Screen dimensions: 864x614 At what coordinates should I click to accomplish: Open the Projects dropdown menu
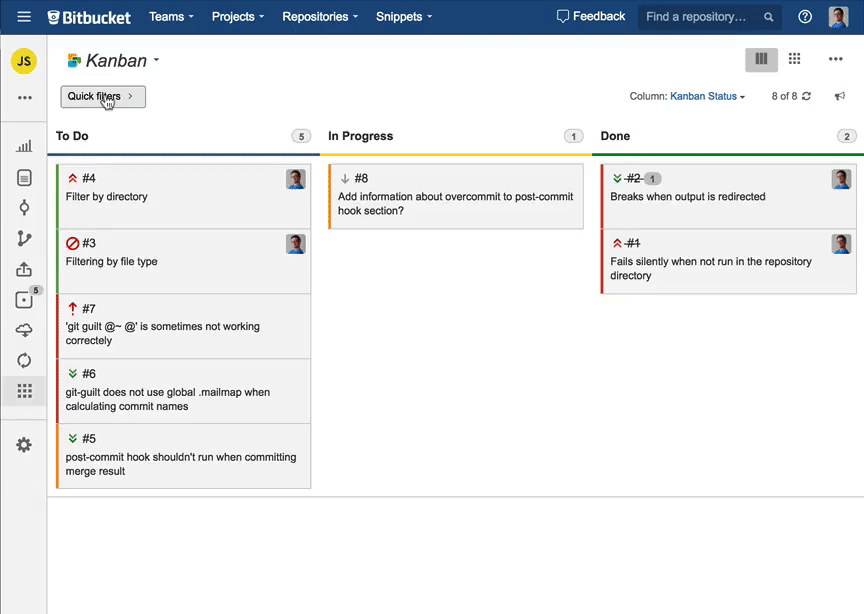[238, 17]
